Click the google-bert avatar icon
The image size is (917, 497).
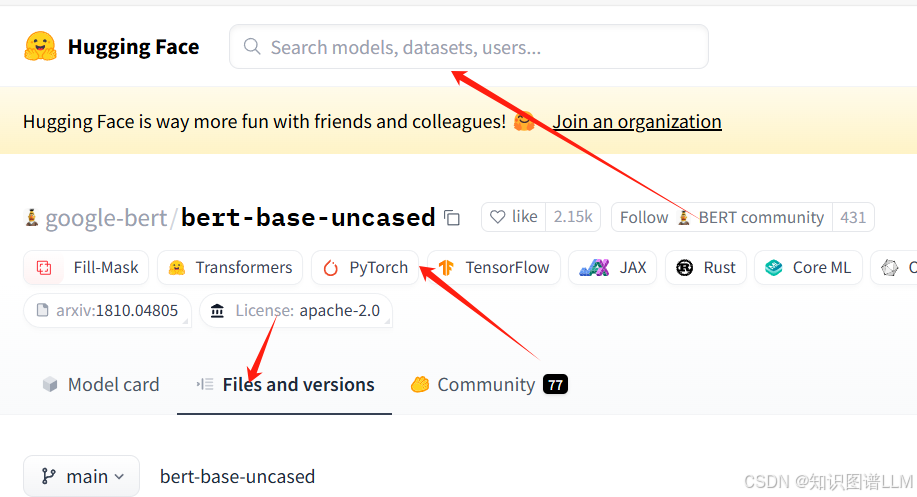point(32,218)
